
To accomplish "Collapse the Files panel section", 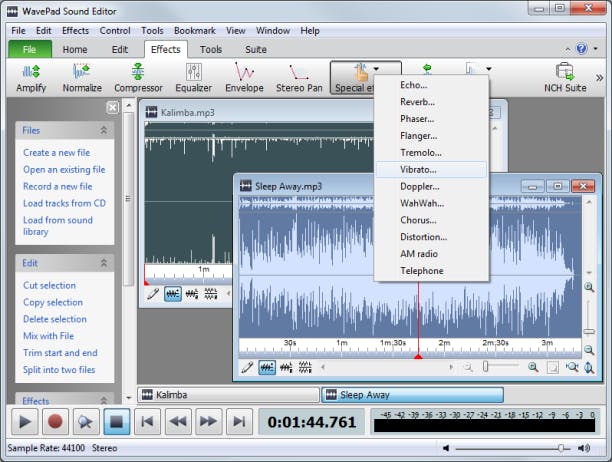I will click(x=103, y=130).
